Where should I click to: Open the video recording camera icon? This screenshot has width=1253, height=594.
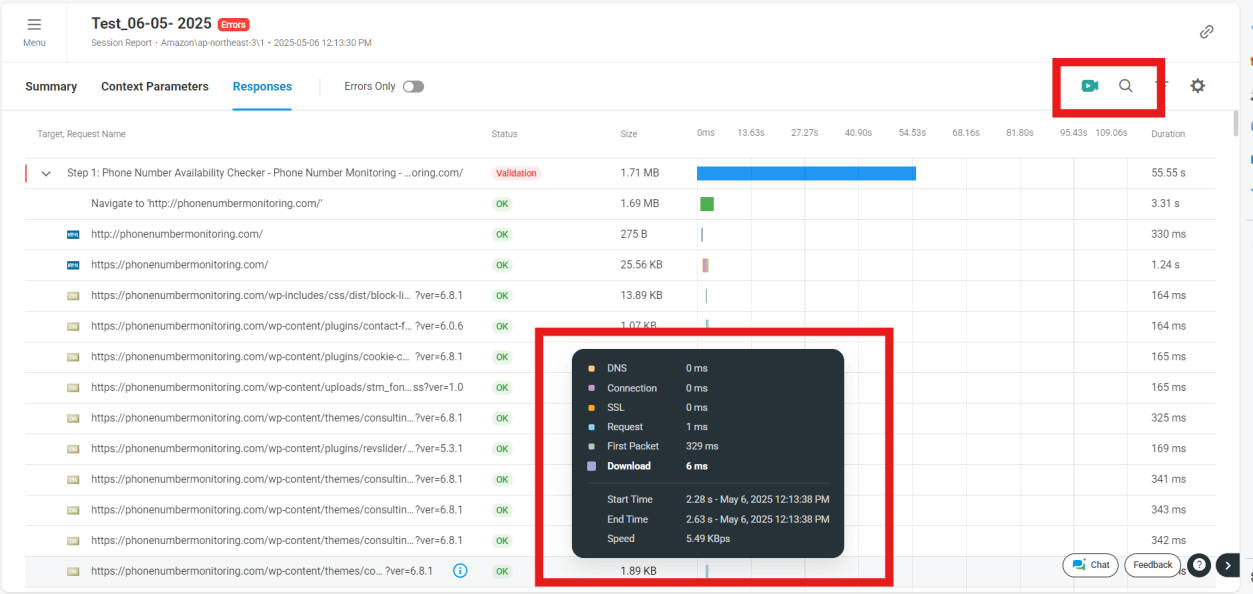pos(1090,86)
